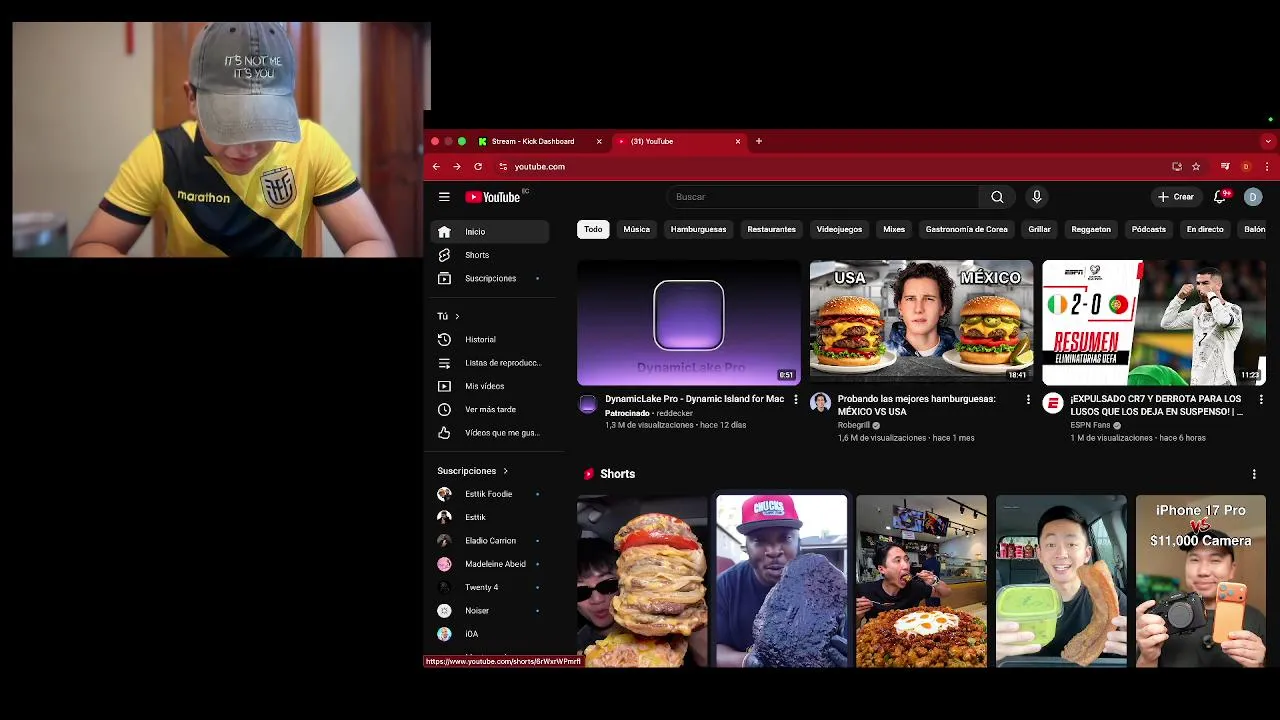Open USA vs México burgers thumbnail

[921, 323]
